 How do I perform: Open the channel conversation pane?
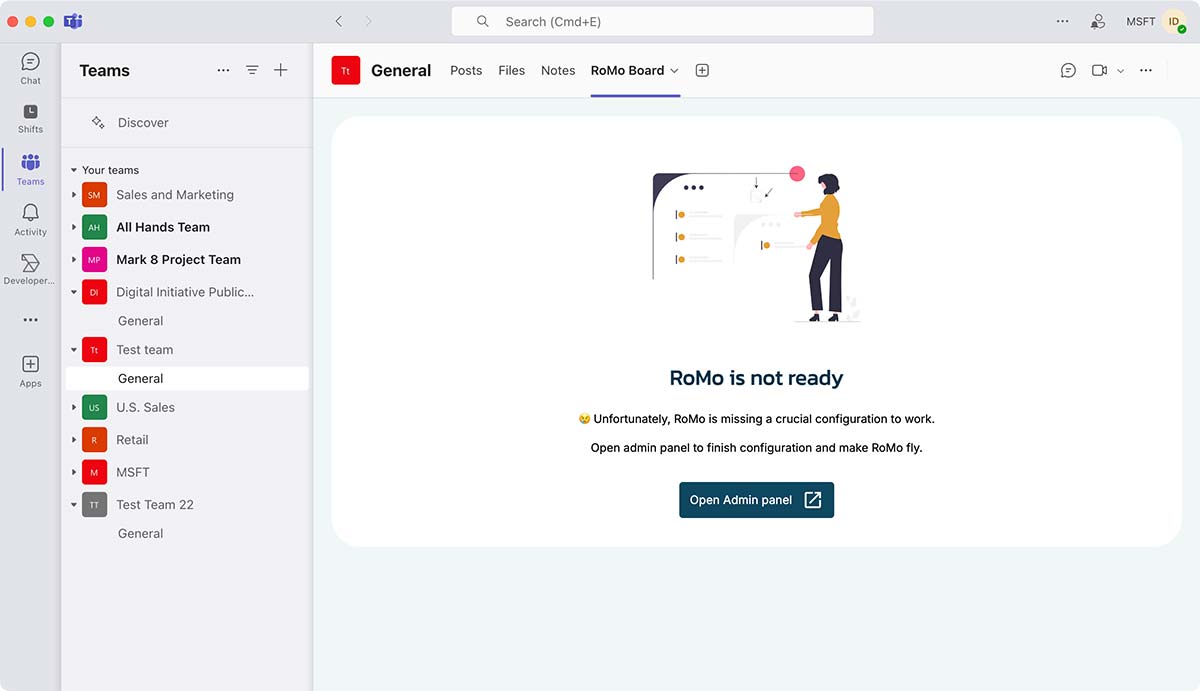1068,70
